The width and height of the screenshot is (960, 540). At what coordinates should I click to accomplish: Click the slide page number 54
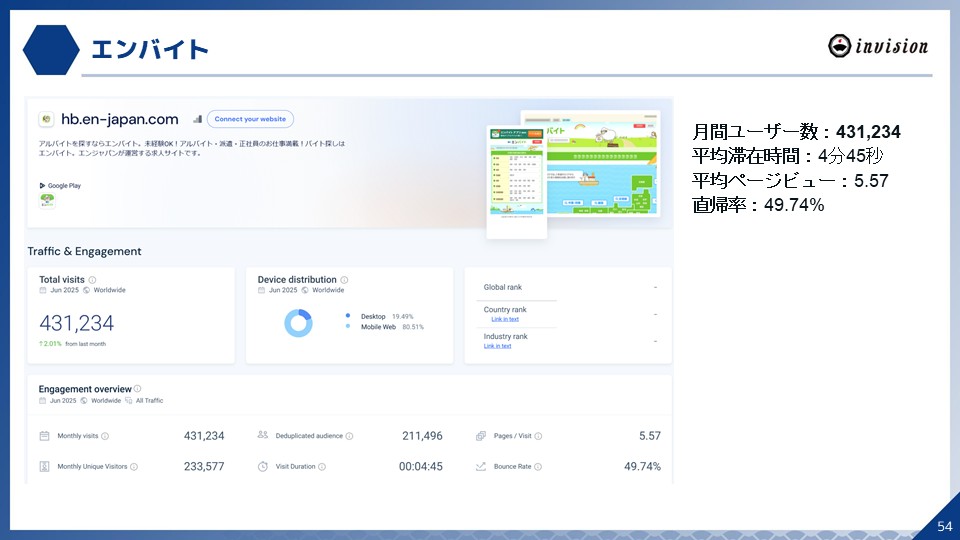coord(945,527)
